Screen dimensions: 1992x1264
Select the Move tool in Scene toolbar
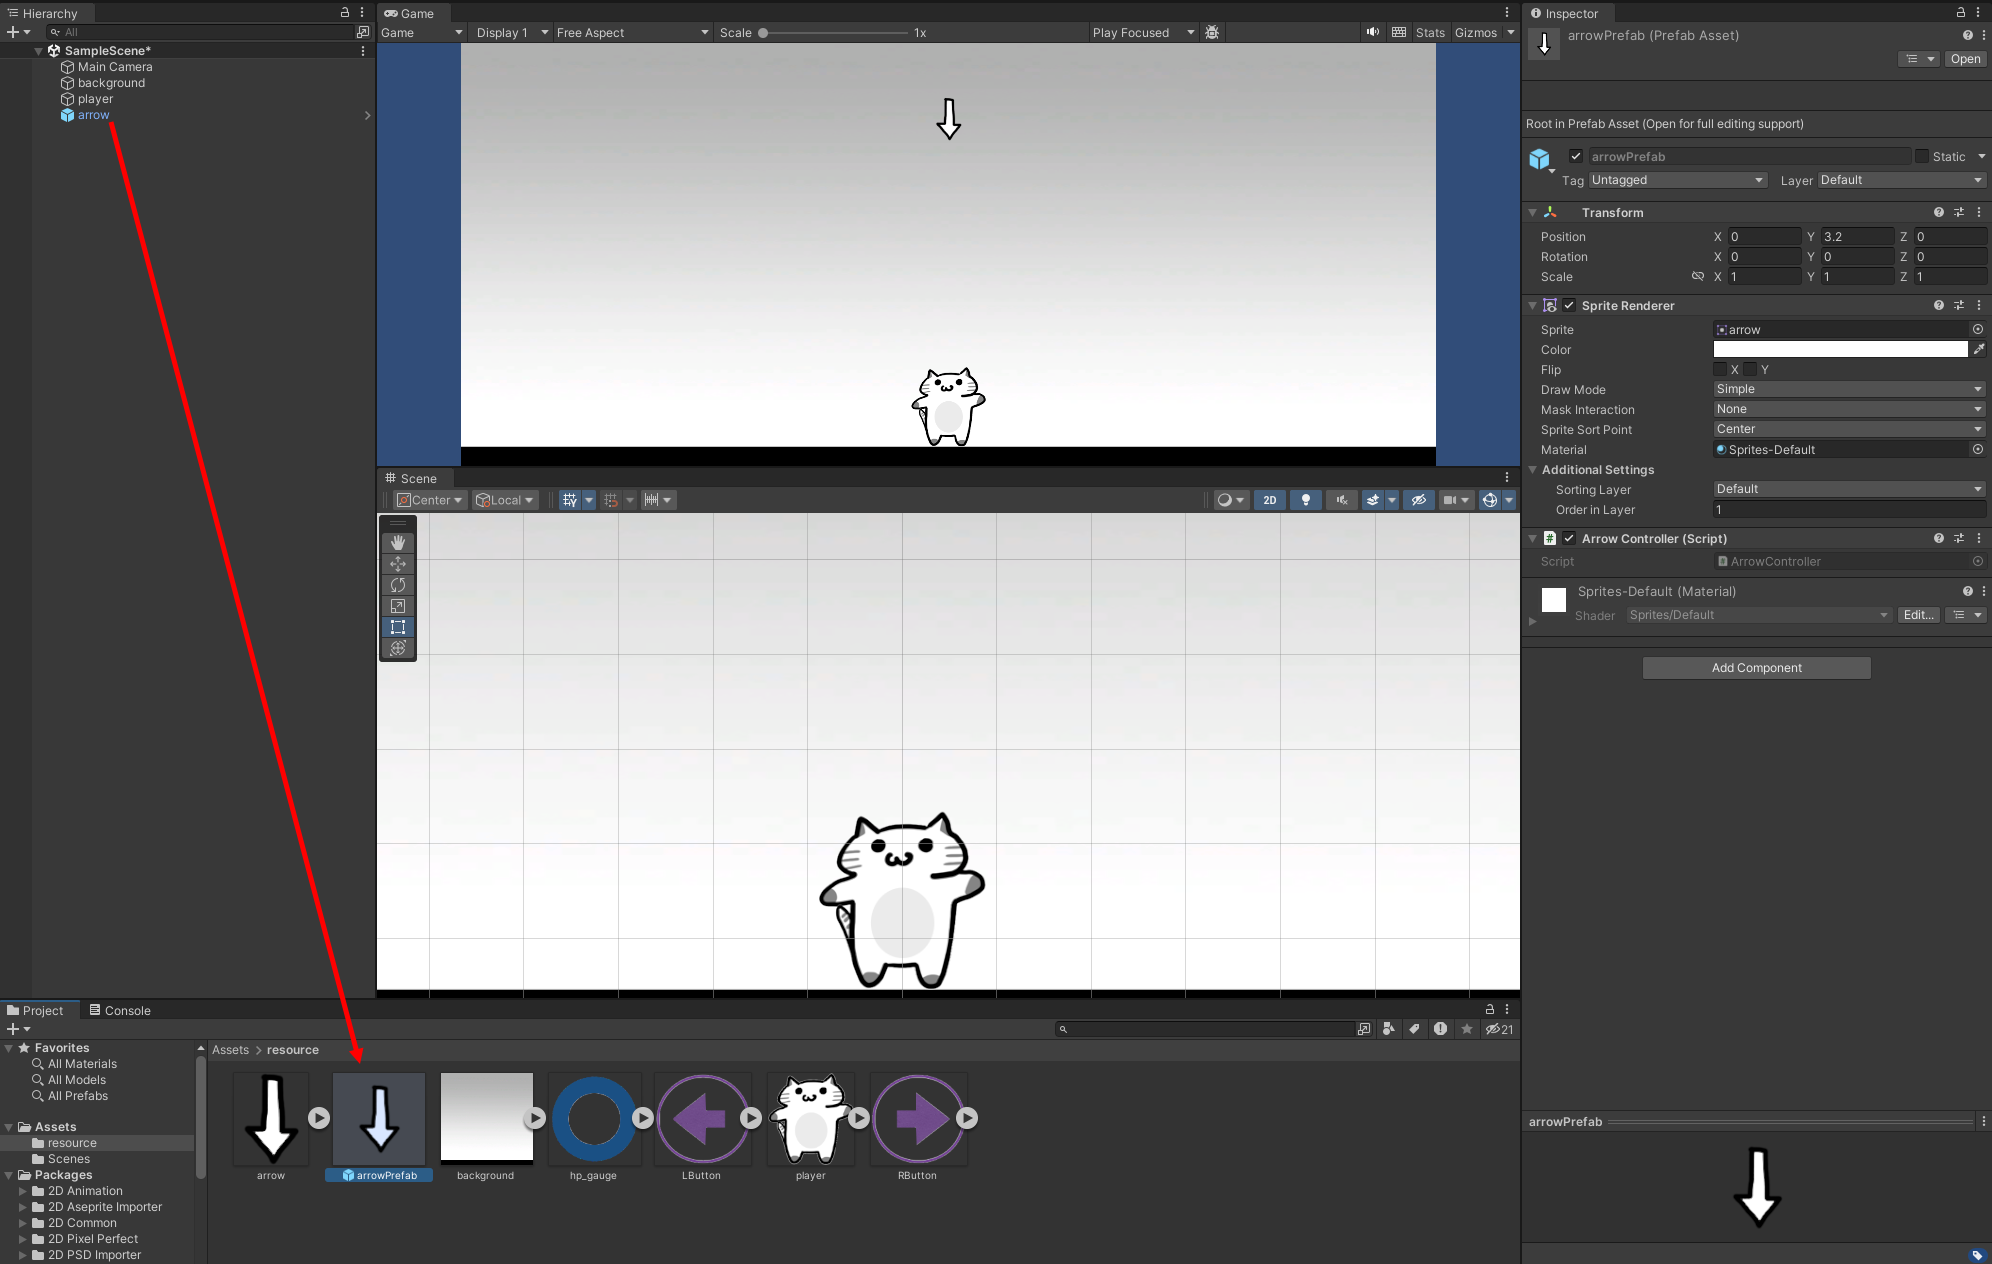click(398, 564)
